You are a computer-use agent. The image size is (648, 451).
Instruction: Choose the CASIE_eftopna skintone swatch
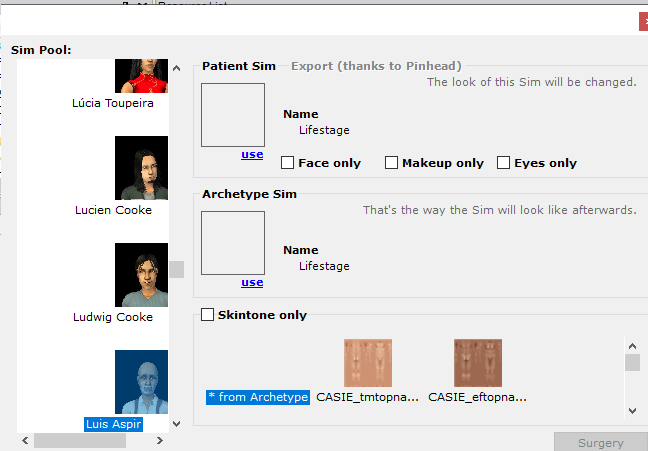(478, 363)
